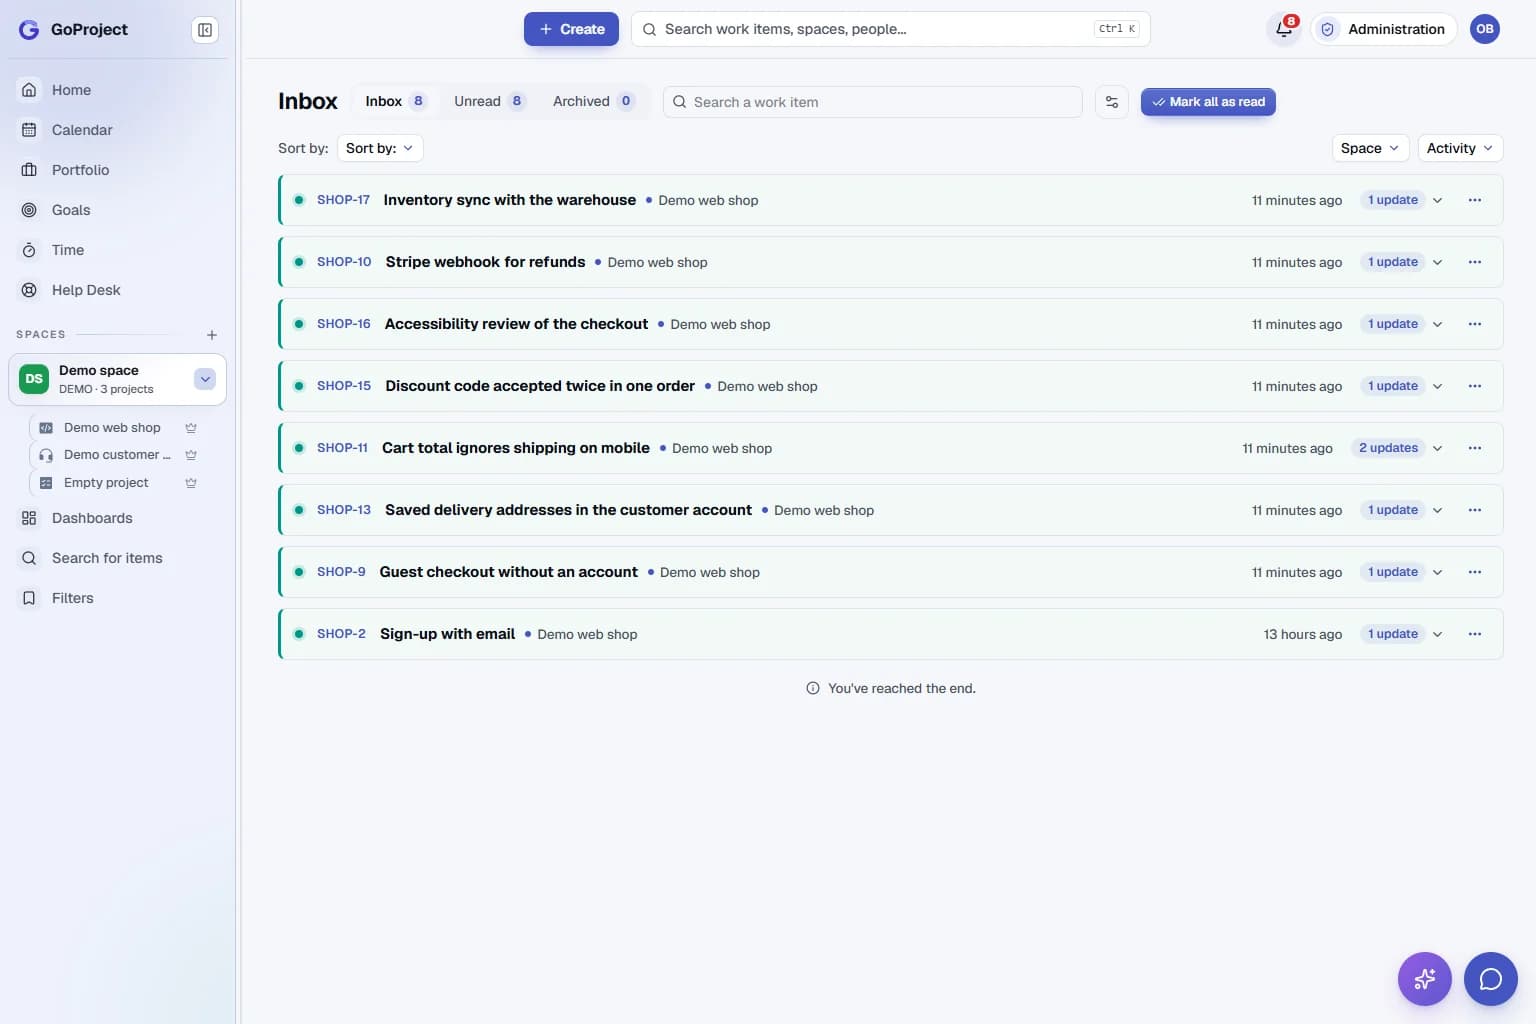Screen dimensions: 1536x1024
Task: Click the crown icon beside Demo customer
Action: point(191,455)
